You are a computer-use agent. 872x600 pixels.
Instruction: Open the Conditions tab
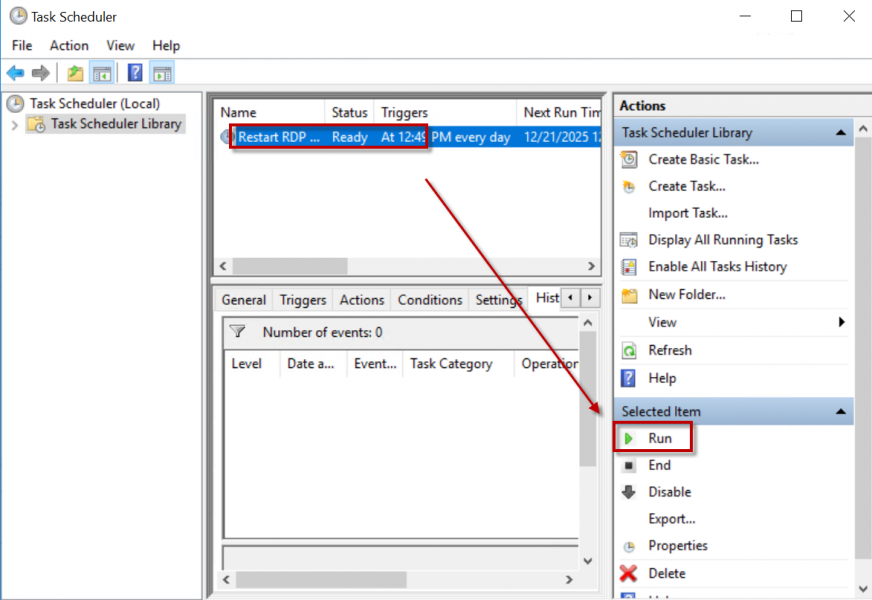[x=430, y=300]
